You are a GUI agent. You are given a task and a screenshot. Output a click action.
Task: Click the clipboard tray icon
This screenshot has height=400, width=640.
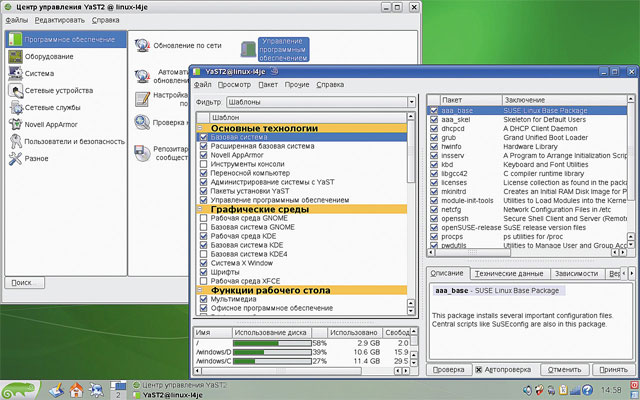pos(564,390)
